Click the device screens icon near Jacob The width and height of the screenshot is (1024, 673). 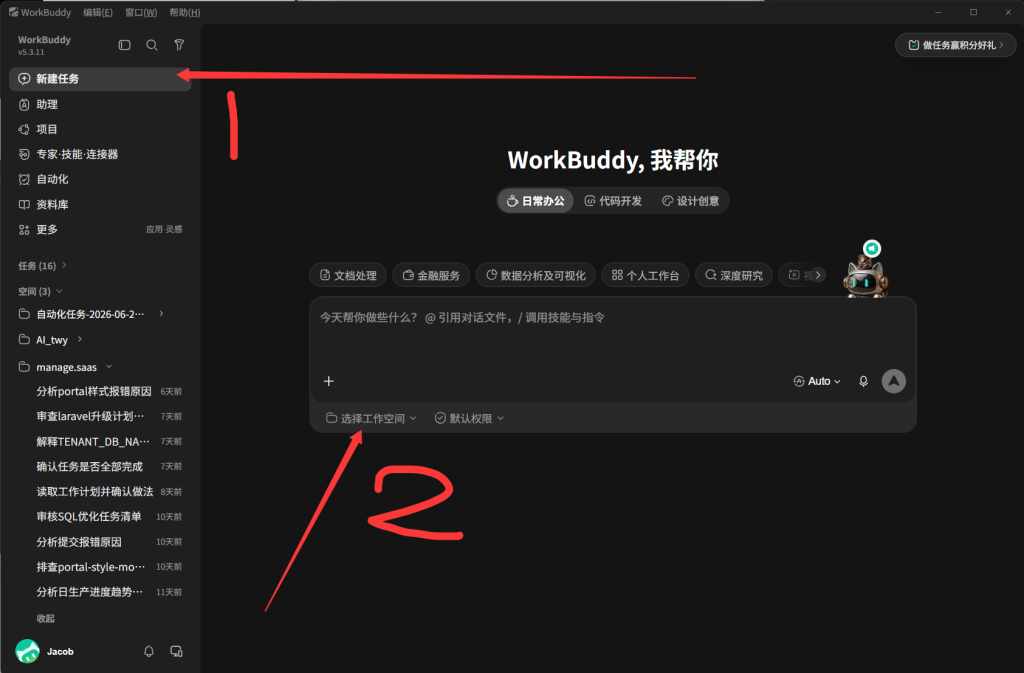tap(176, 651)
